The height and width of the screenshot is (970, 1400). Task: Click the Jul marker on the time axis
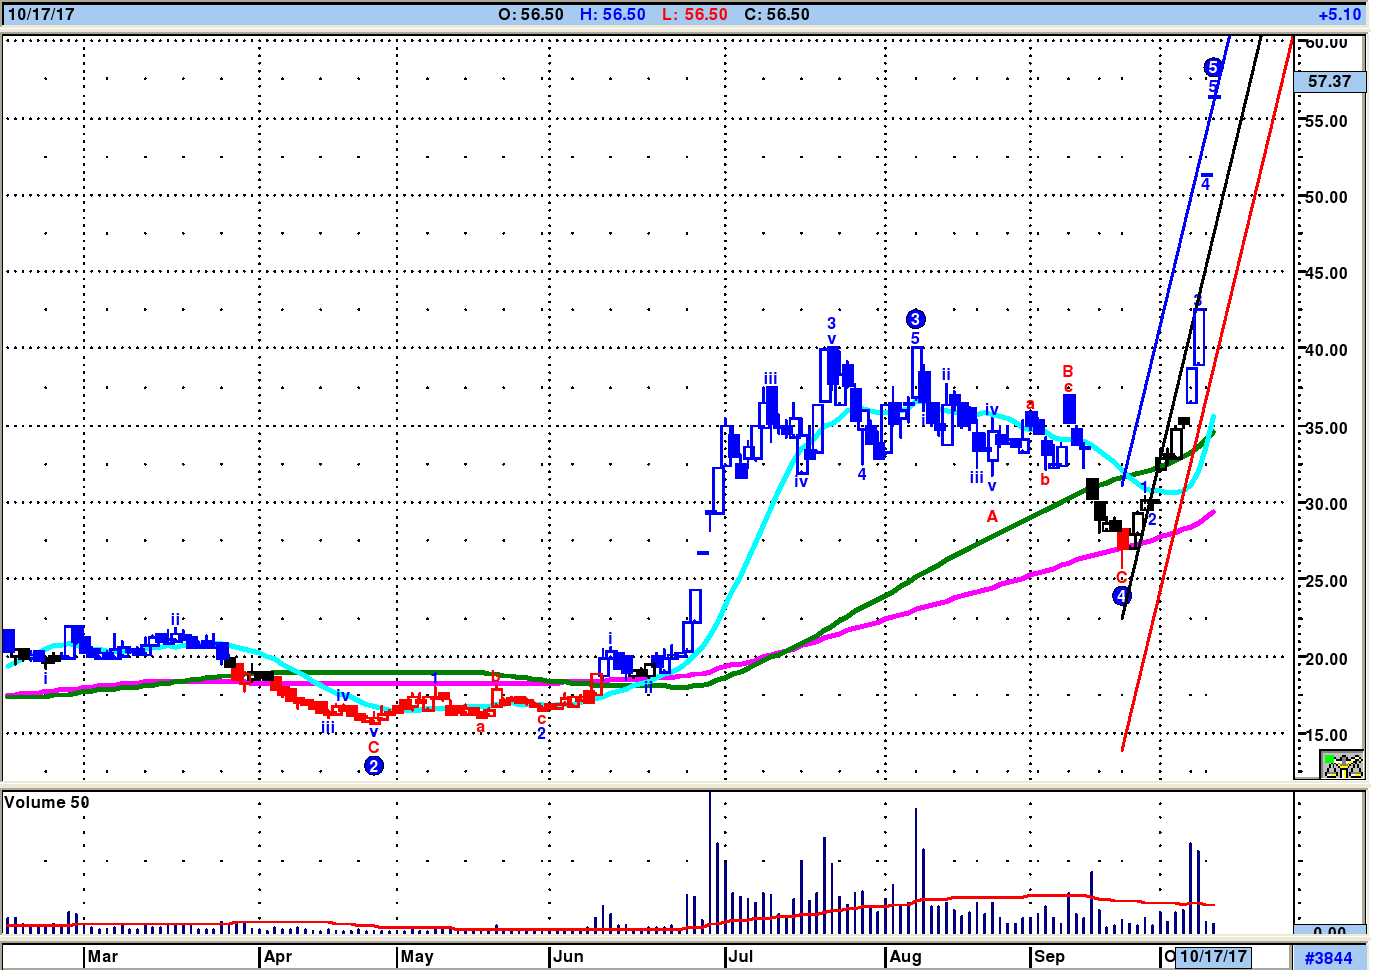(741, 956)
